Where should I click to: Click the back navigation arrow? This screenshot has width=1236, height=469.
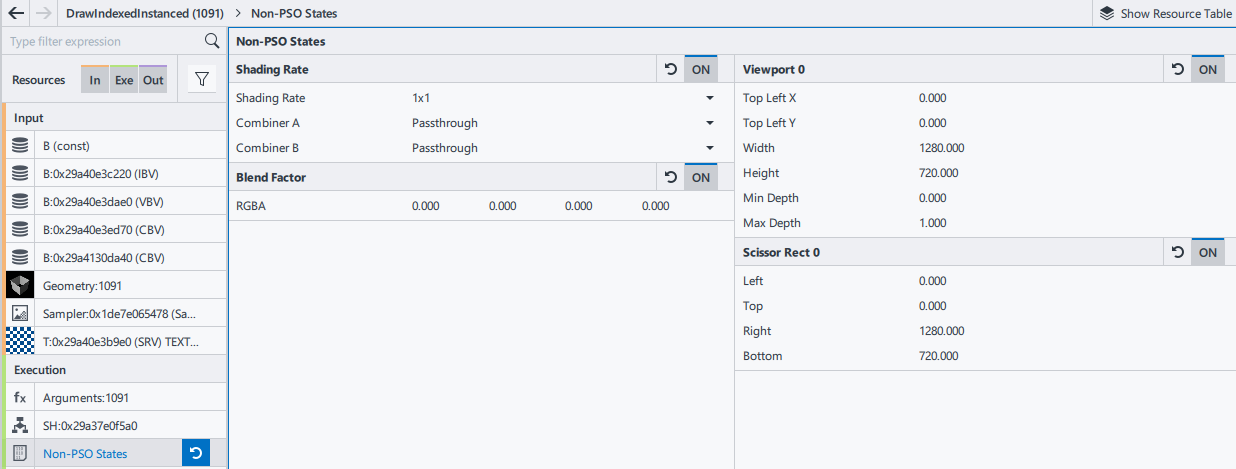(15, 14)
